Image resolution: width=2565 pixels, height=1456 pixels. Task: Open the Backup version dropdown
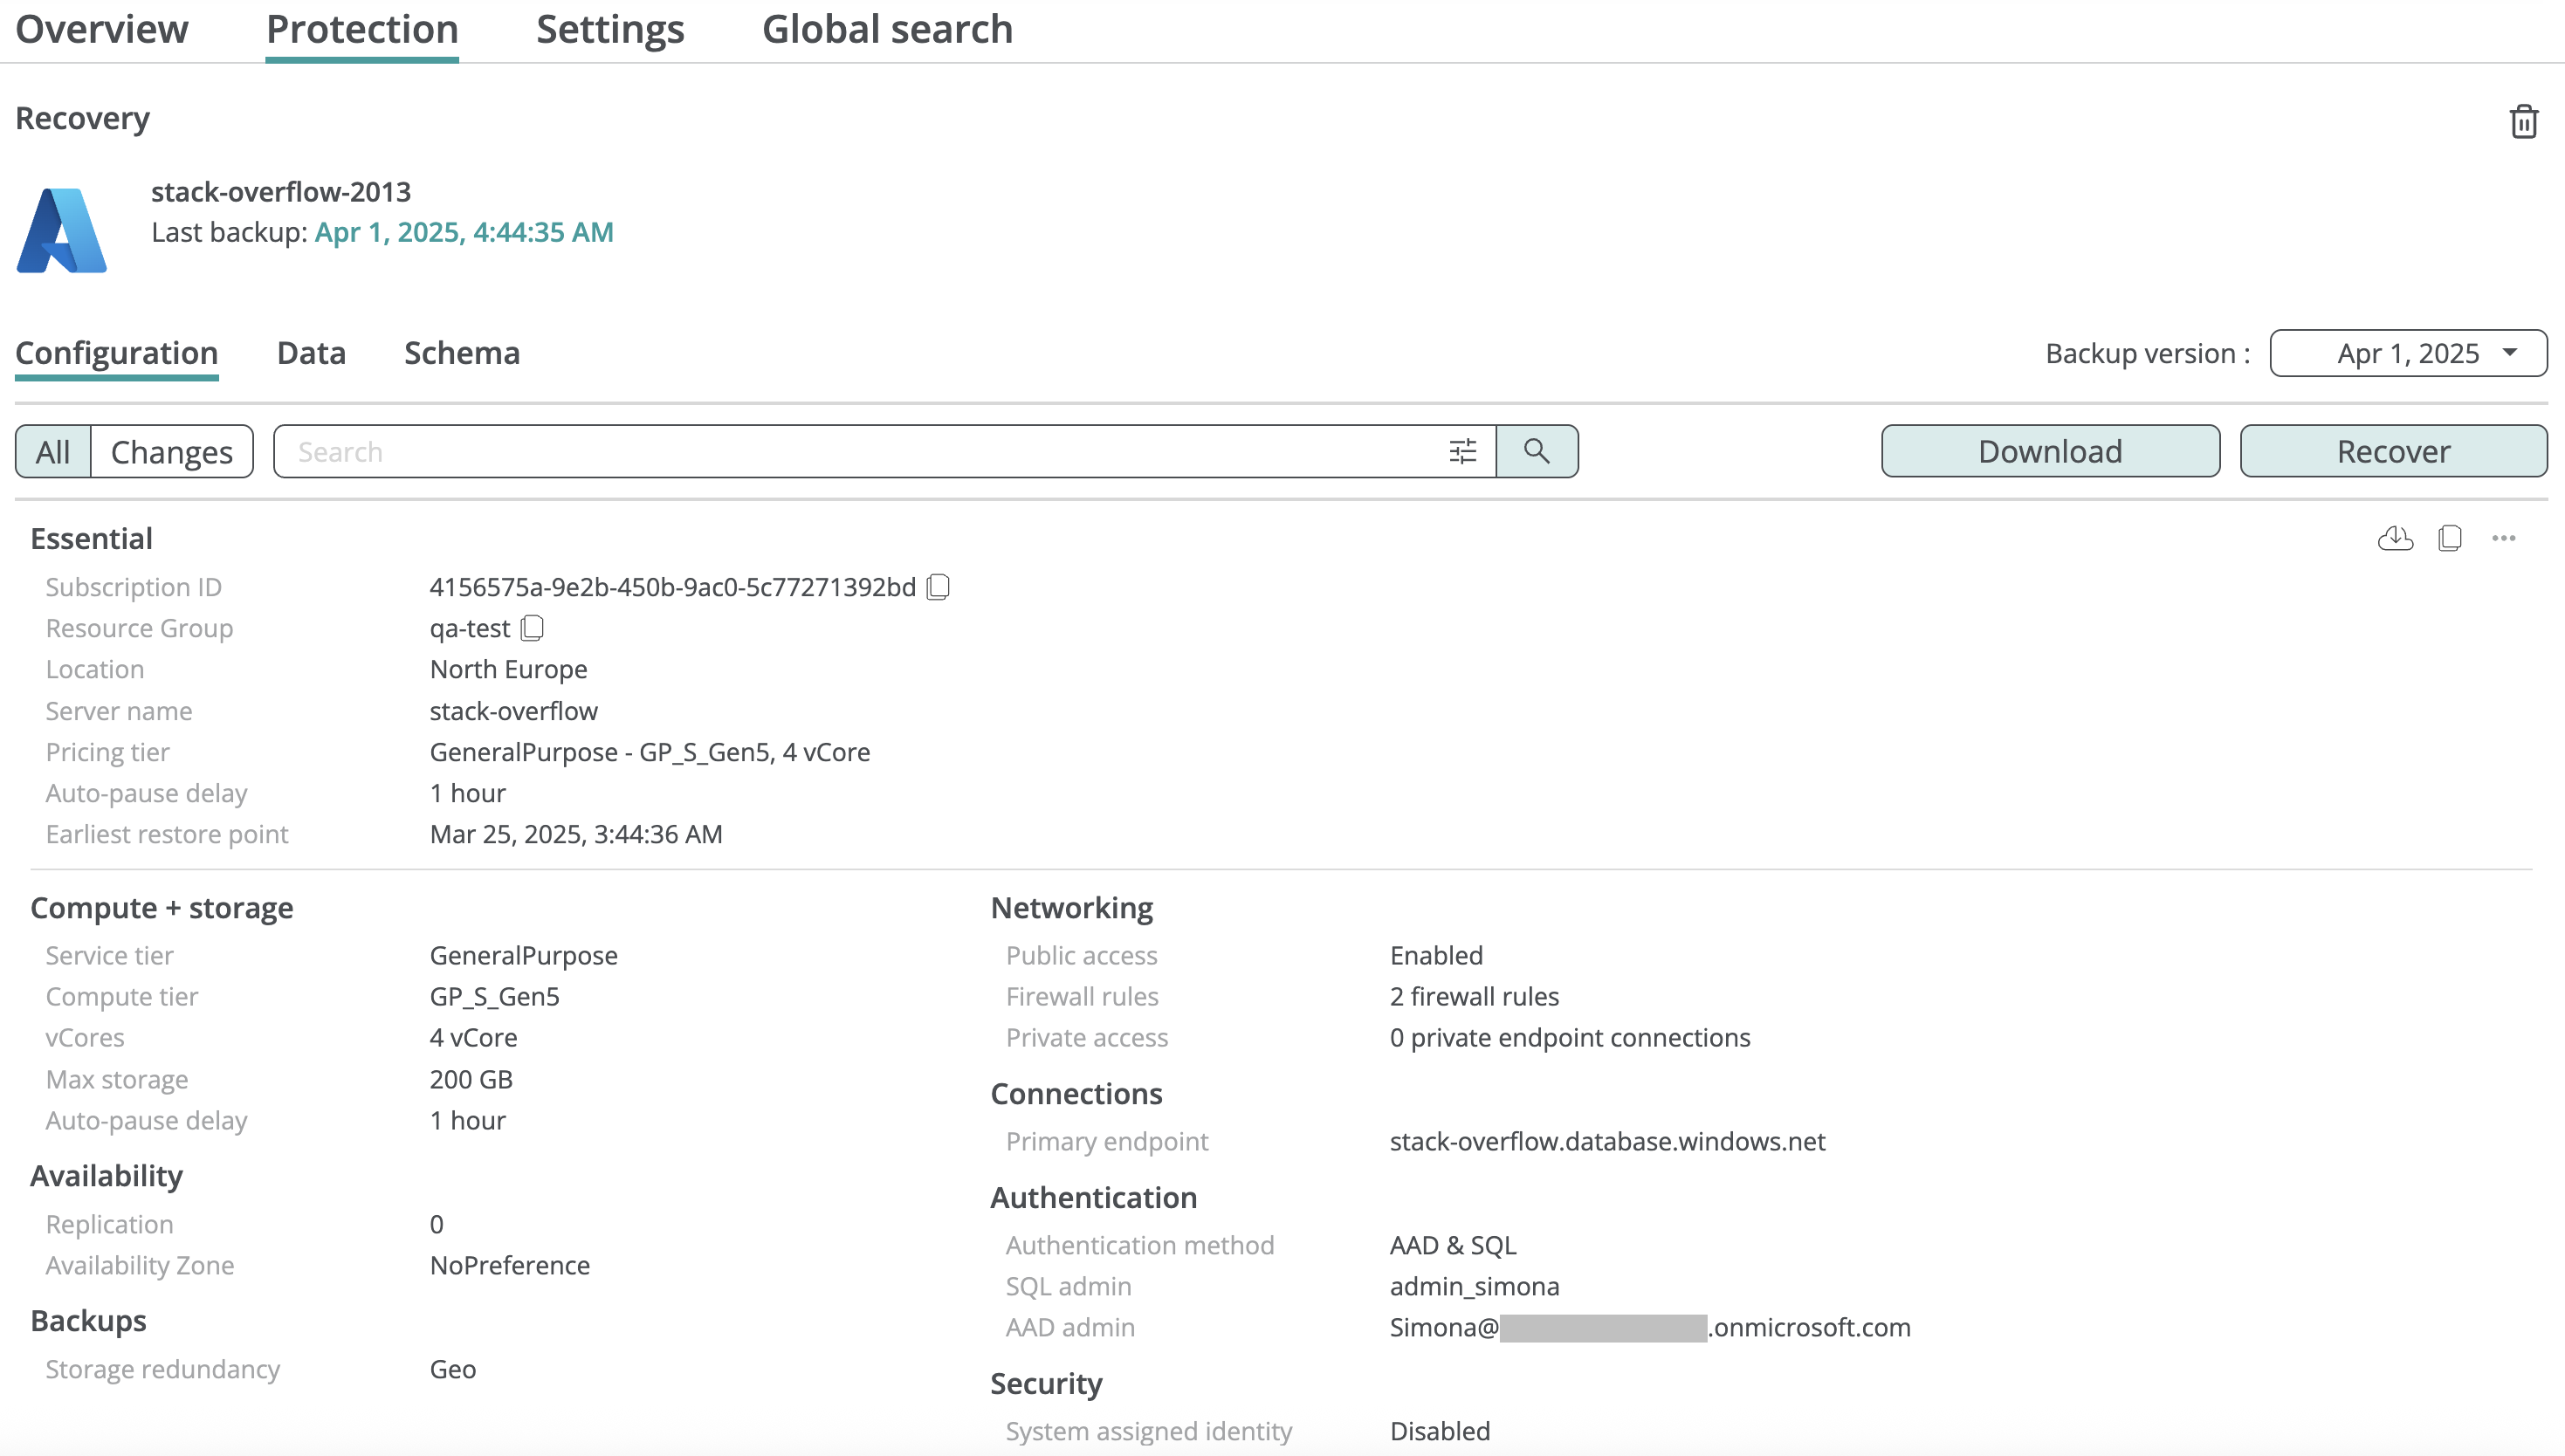click(2408, 353)
